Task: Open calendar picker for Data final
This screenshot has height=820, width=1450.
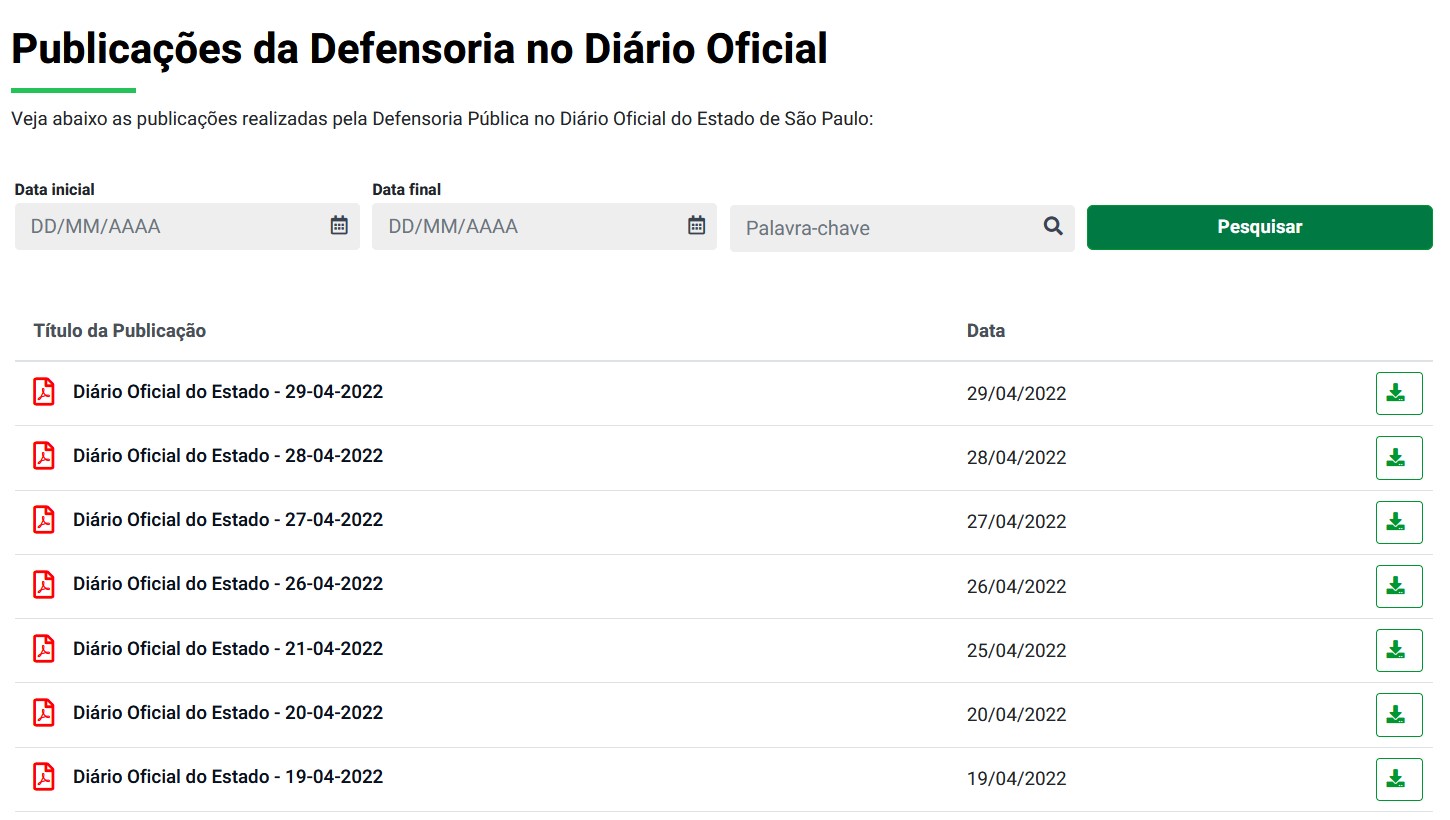Action: [x=697, y=225]
